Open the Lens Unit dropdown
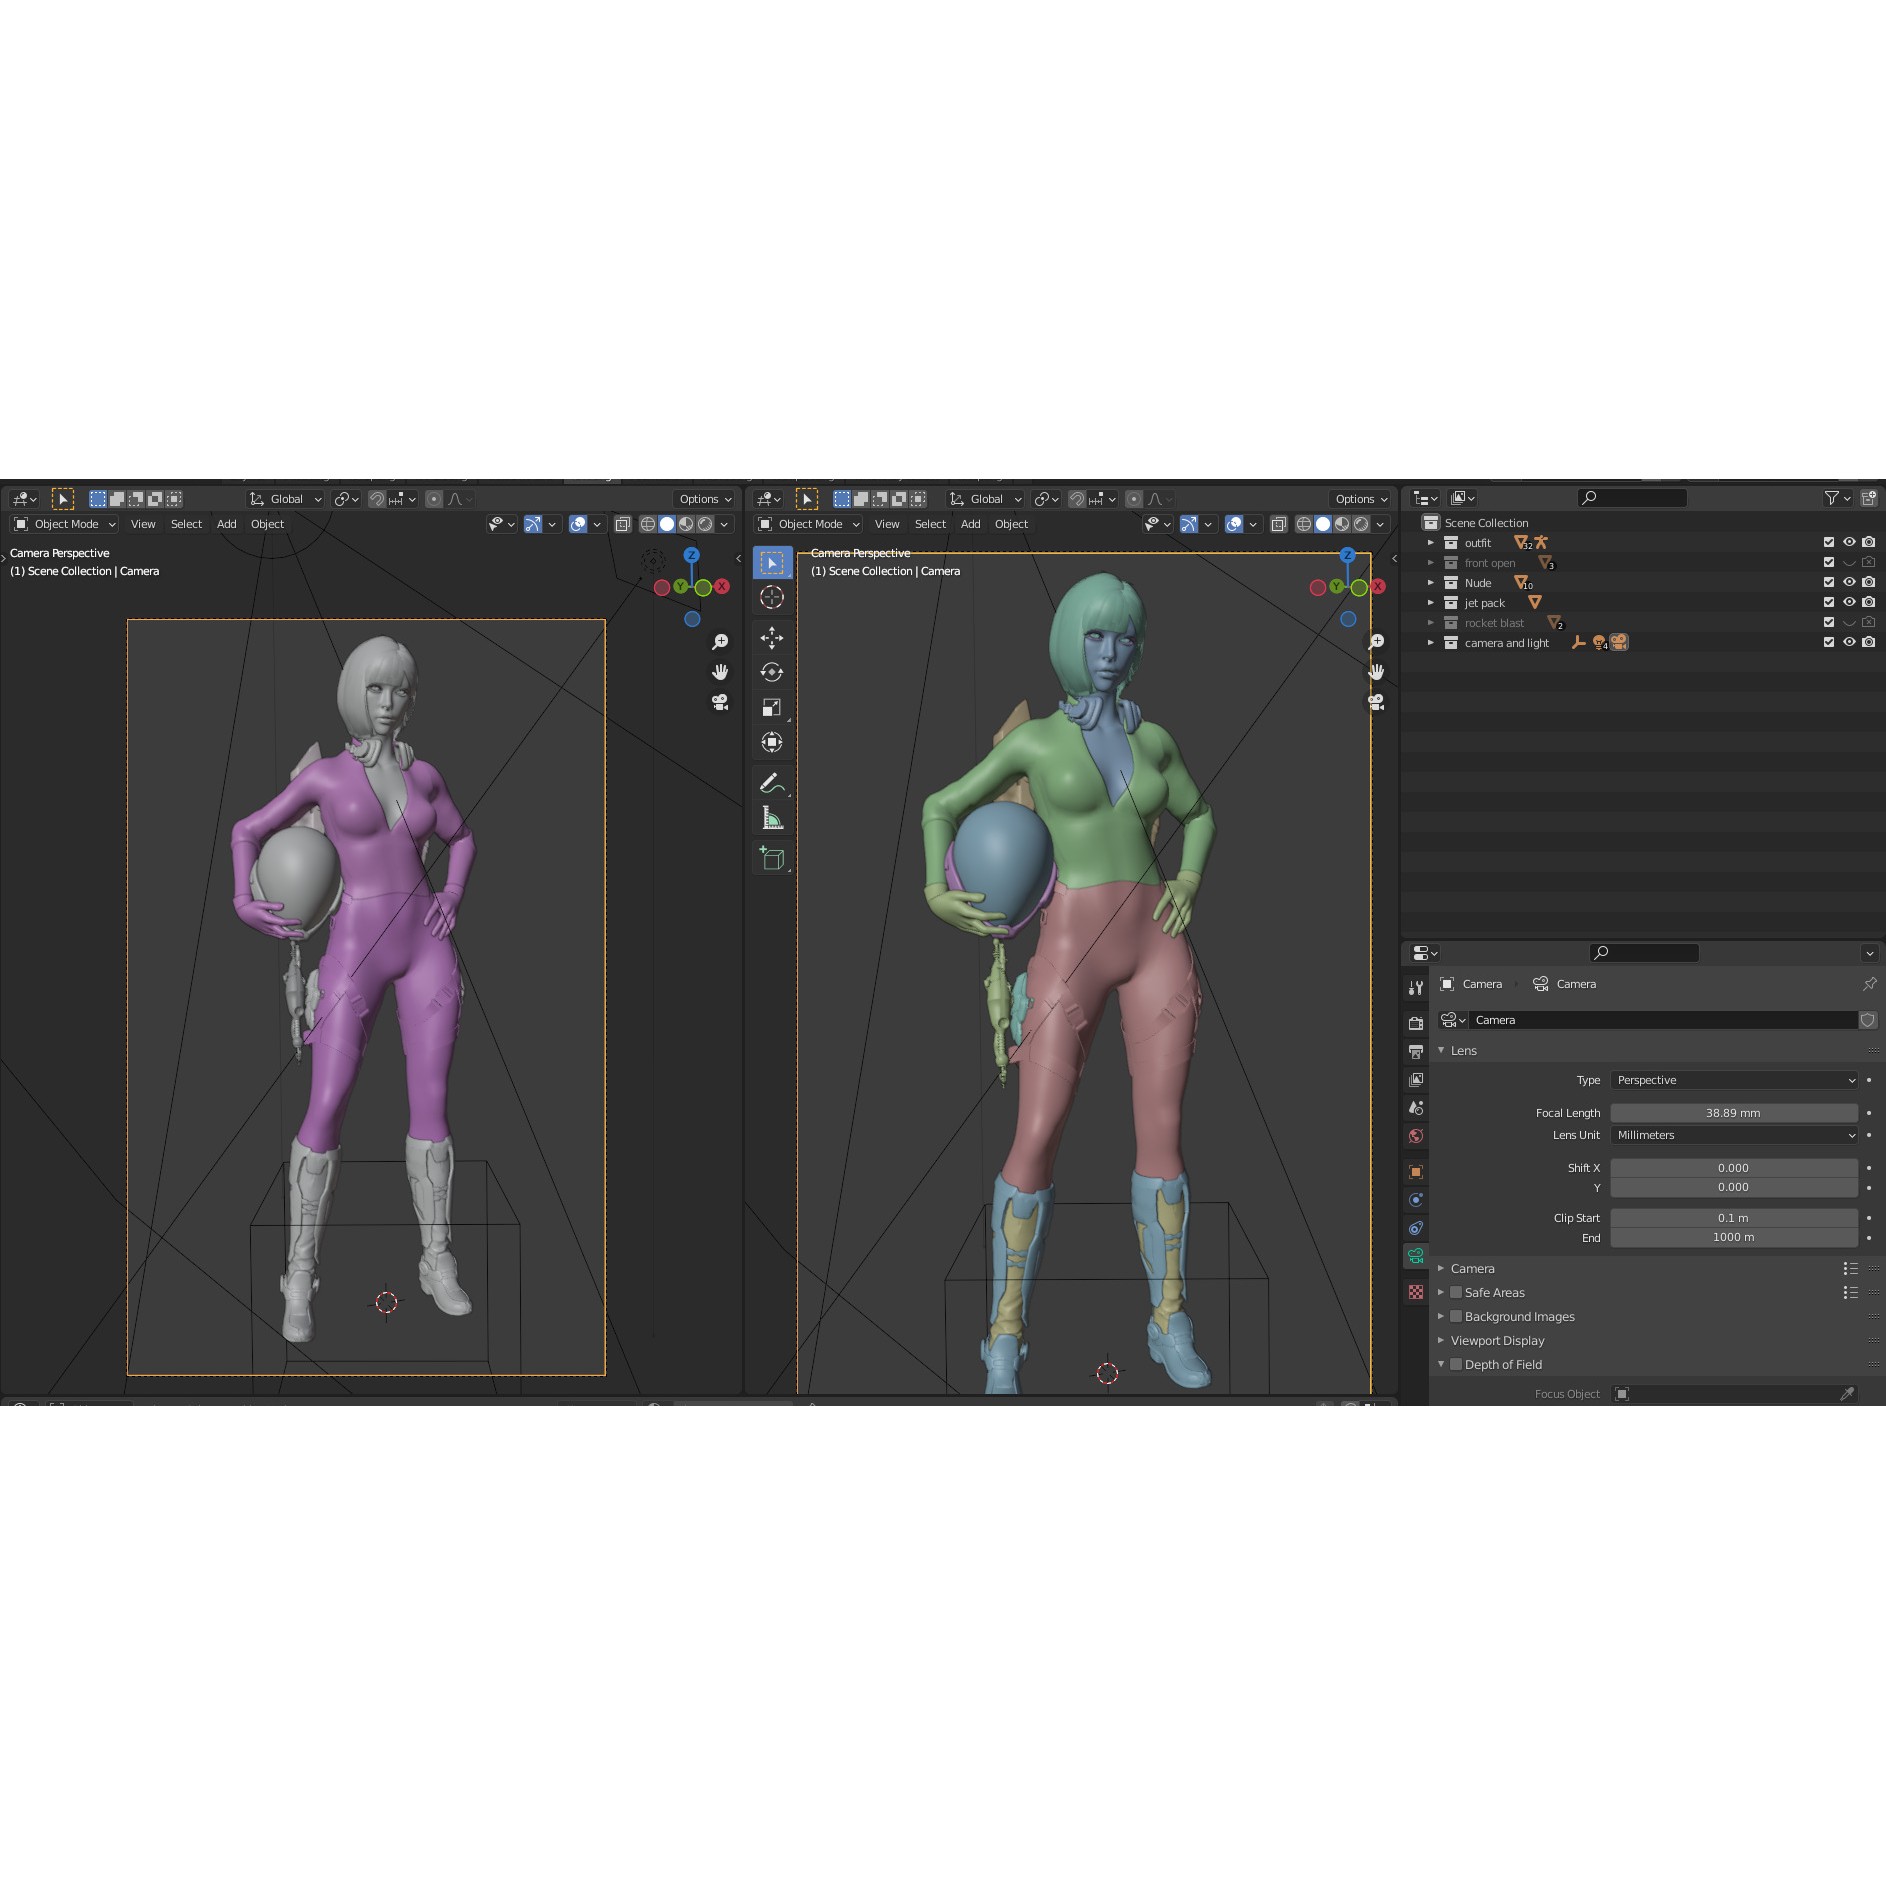Image resolution: width=1886 pixels, height=1886 pixels. click(1735, 1135)
